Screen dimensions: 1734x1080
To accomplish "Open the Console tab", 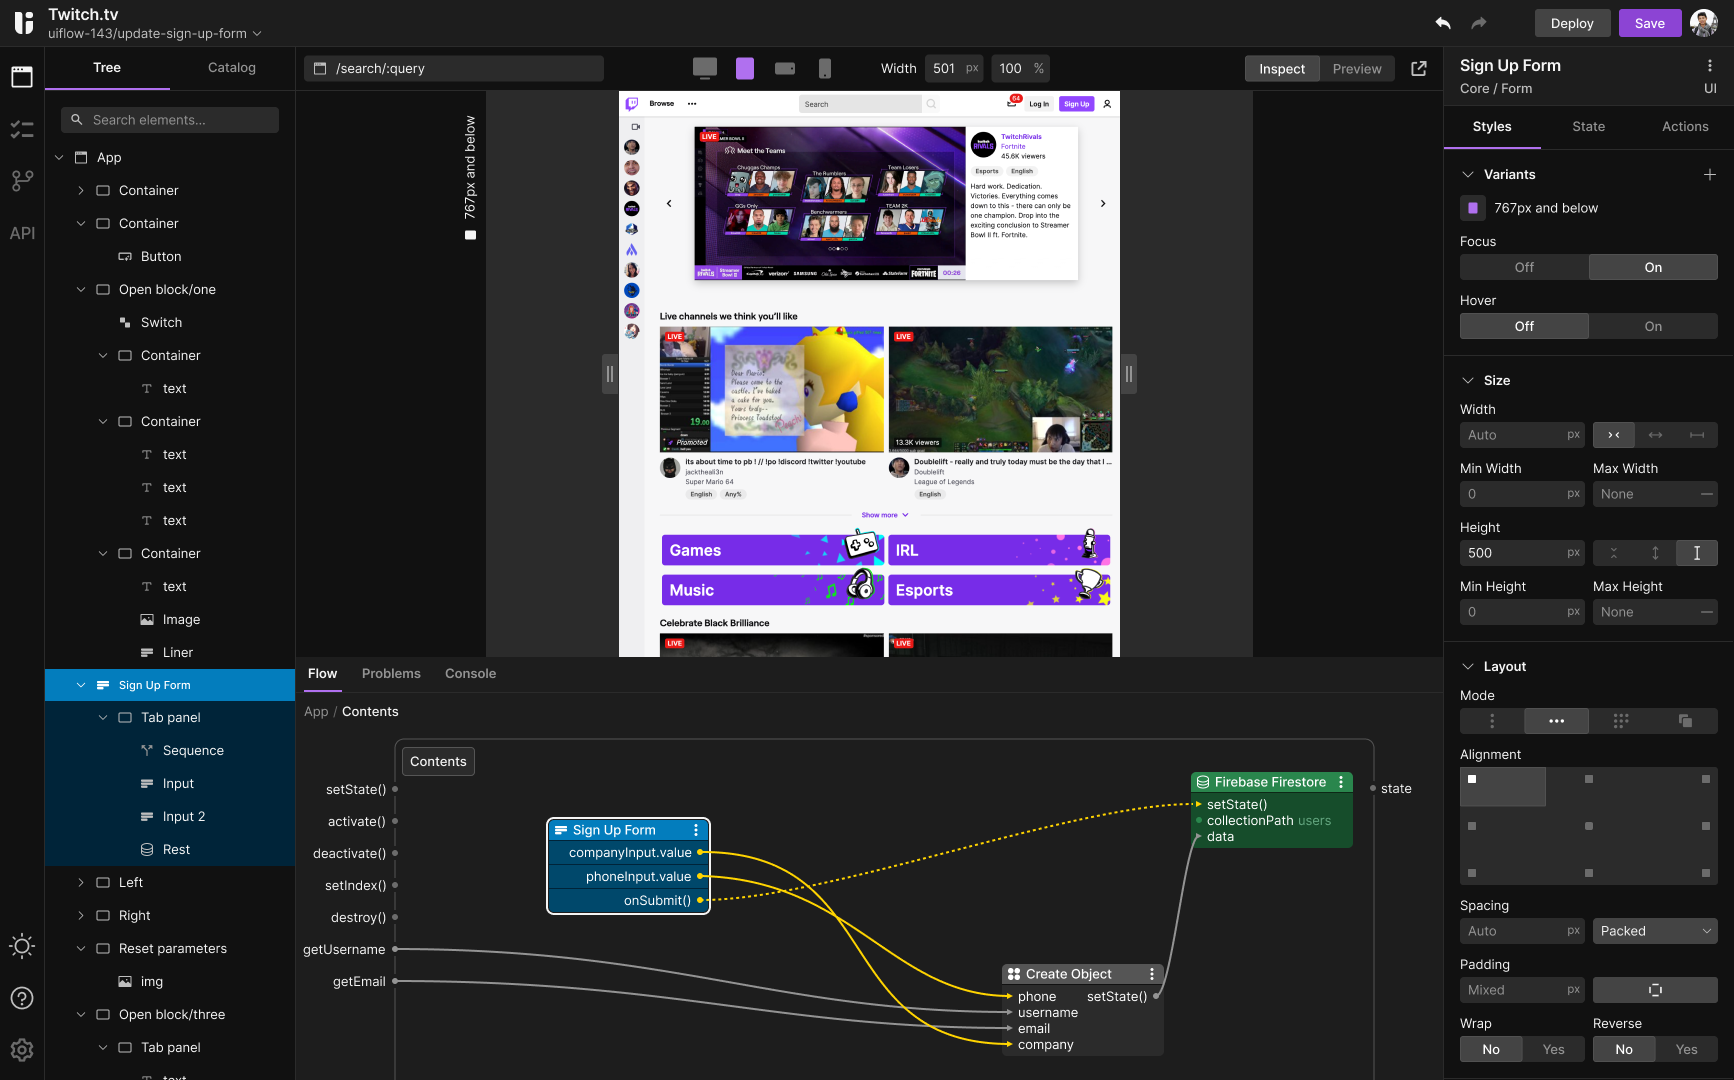I will tap(470, 673).
